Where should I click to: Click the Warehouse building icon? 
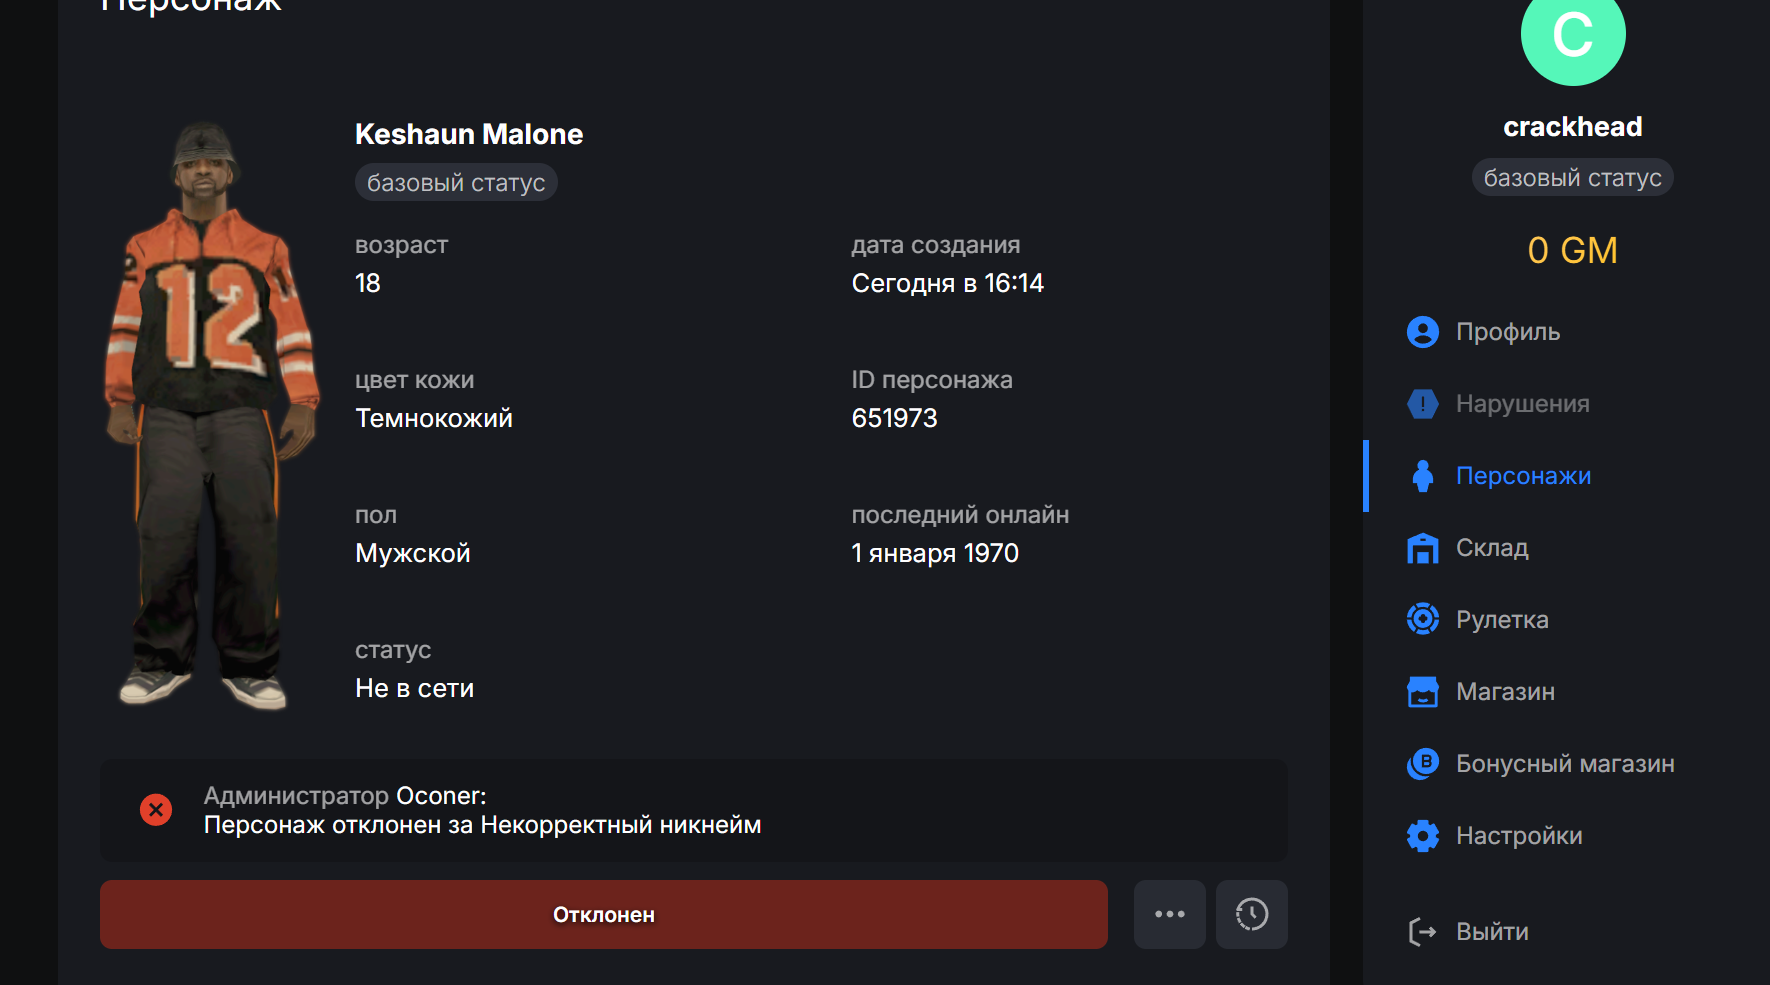coord(1422,548)
